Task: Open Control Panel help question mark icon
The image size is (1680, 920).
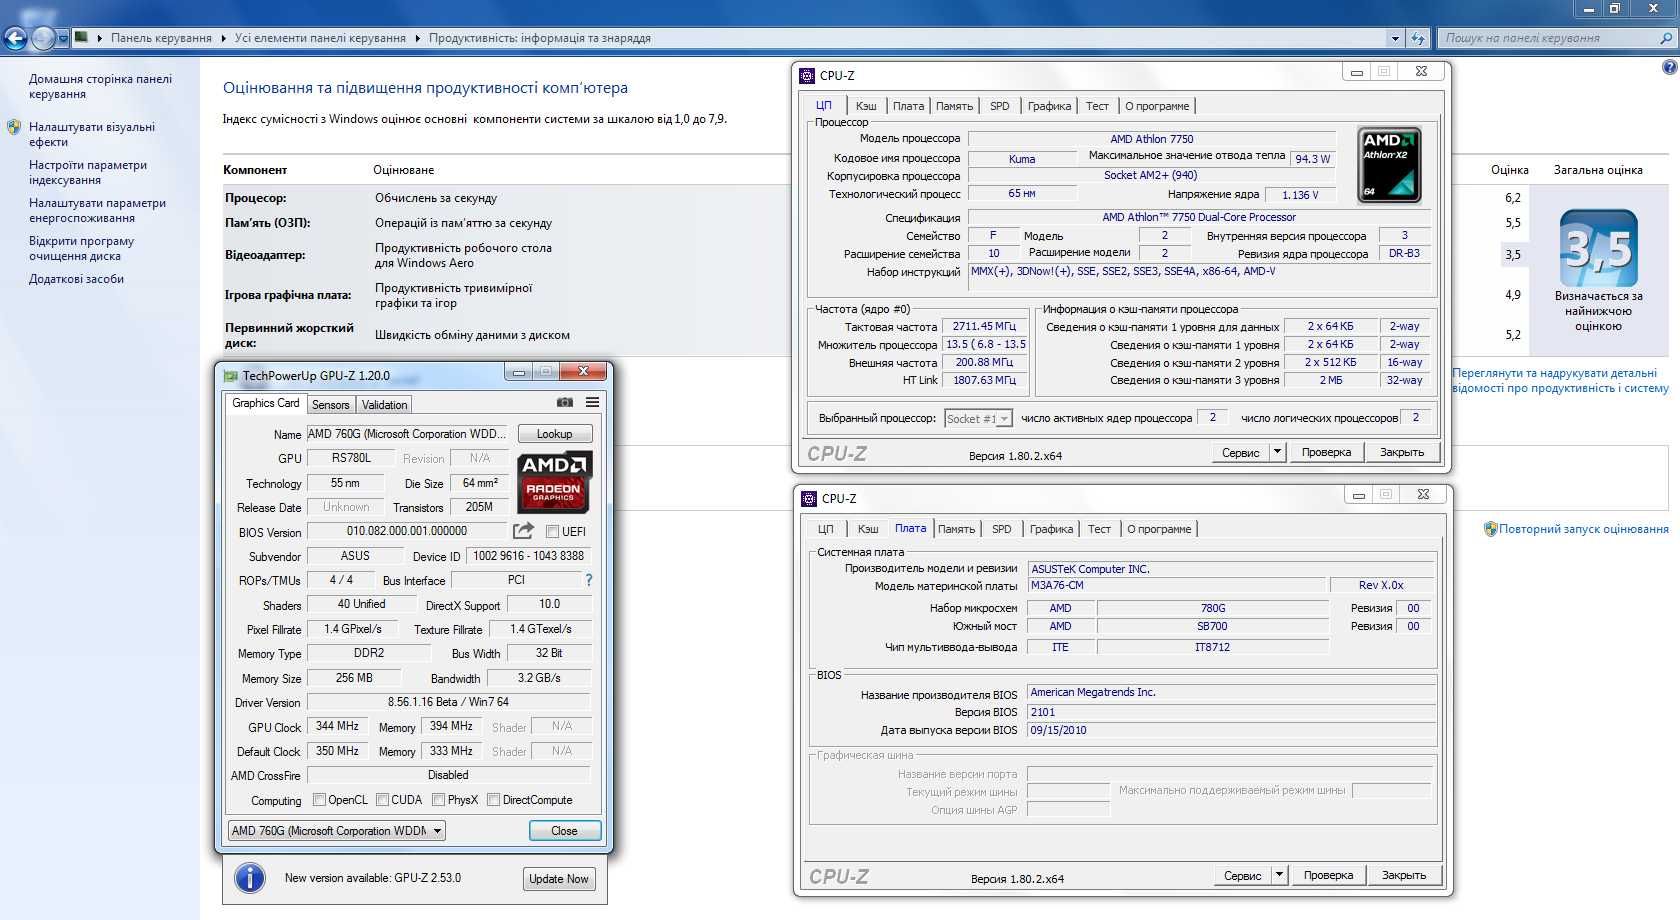Action: click(1669, 68)
